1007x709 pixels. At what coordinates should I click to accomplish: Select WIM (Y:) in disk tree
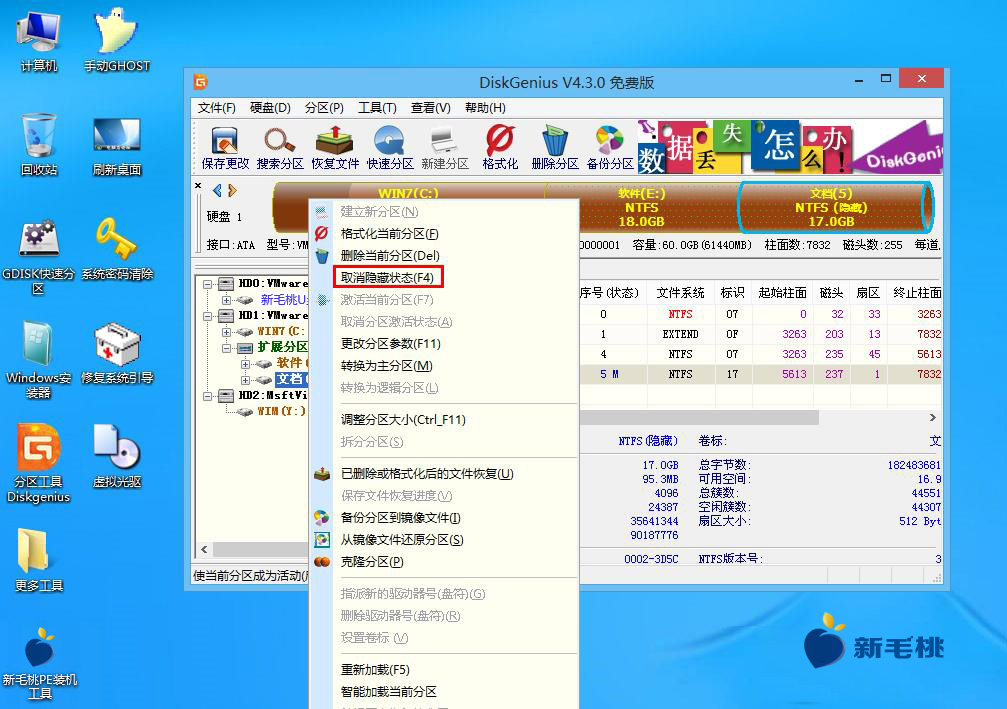(281, 412)
